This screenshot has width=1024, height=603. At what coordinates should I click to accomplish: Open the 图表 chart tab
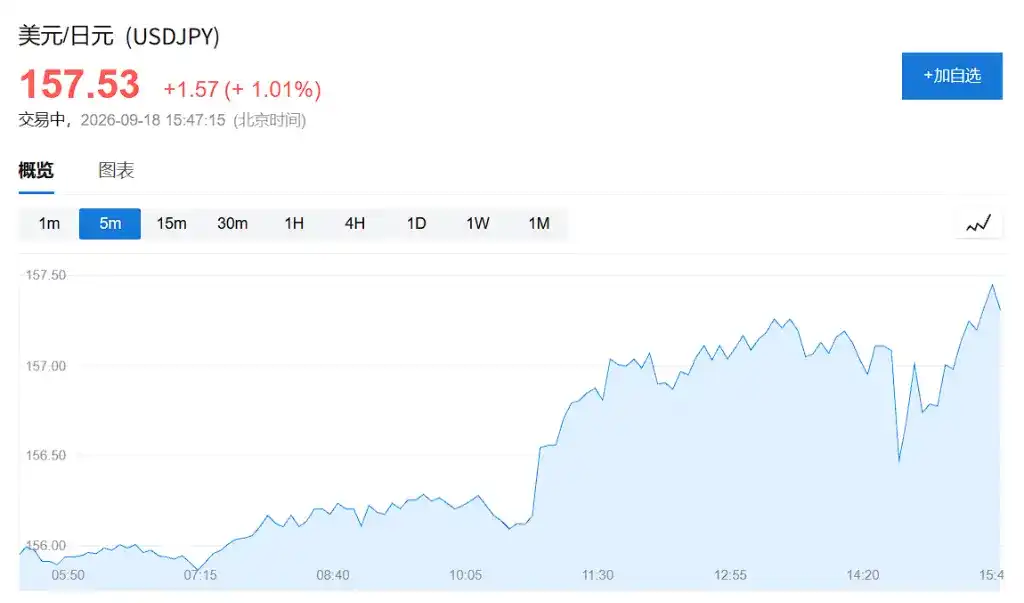tap(116, 171)
